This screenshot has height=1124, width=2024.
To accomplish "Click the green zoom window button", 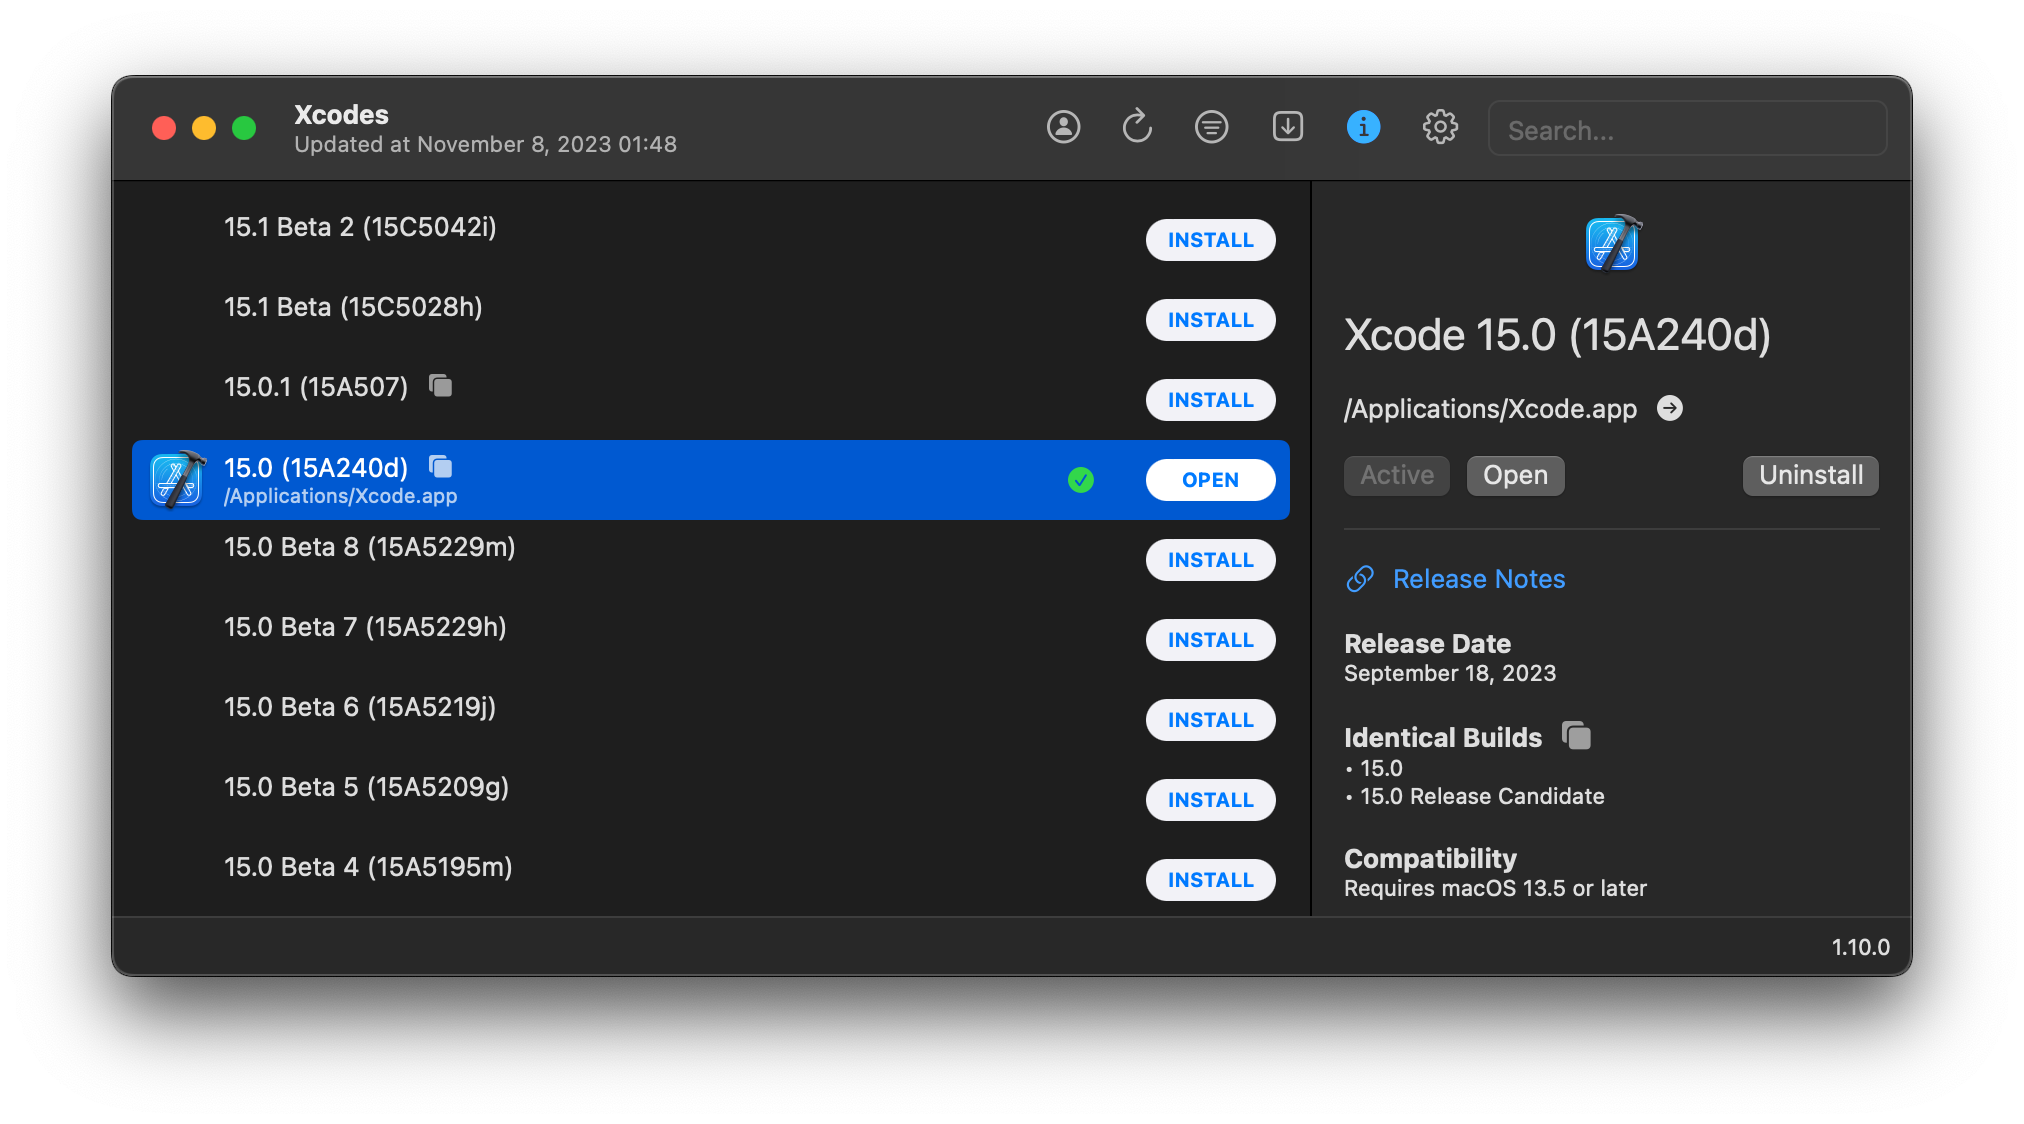I will (x=244, y=128).
